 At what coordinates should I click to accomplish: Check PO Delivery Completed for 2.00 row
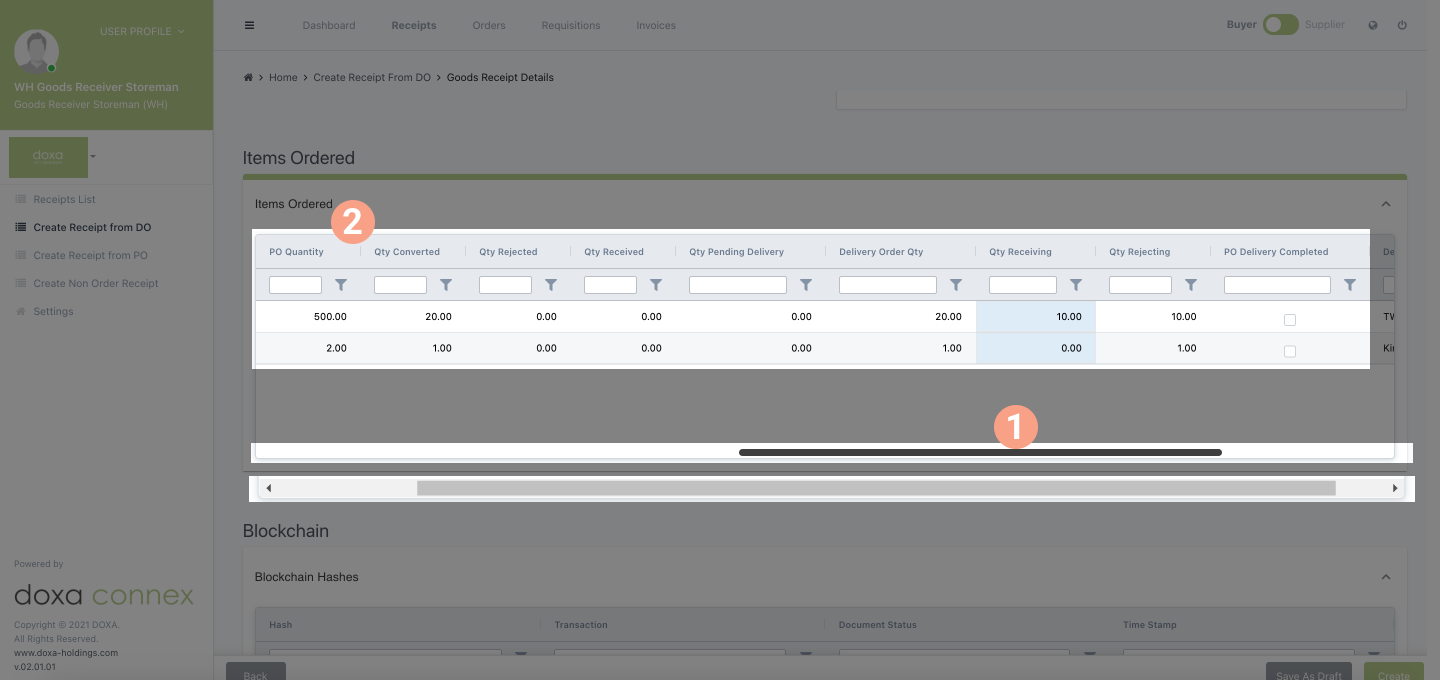click(x=1290, y=351)
